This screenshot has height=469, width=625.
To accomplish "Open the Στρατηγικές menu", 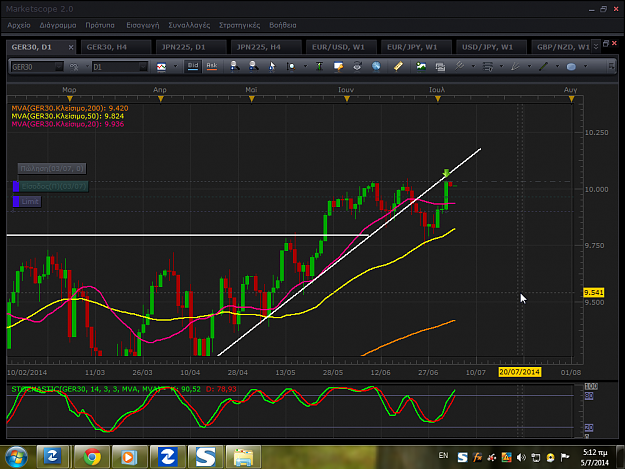I will pyautogui.click(x=240, y=25).
